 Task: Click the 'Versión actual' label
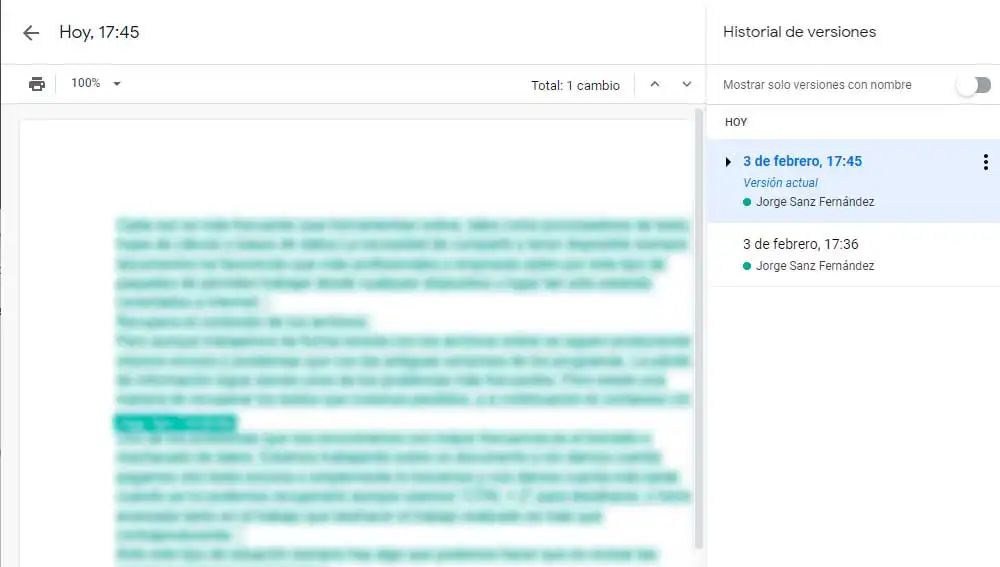pyautogui.click(x=780, y=182)
